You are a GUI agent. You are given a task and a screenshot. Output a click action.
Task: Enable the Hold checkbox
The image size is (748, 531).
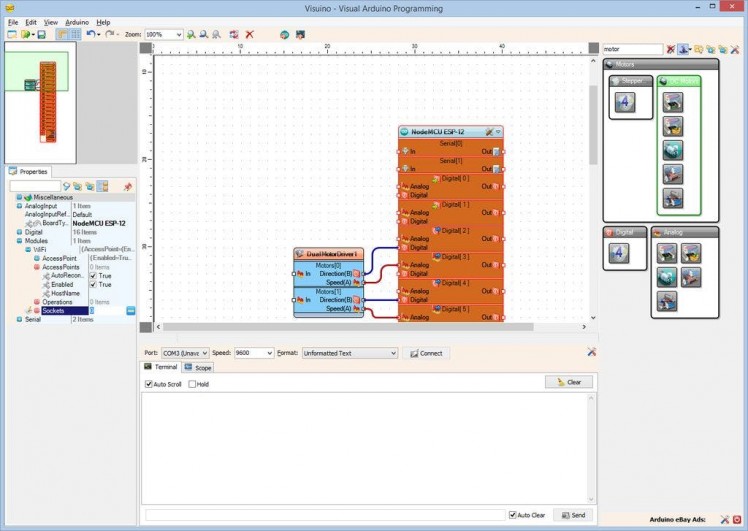pos(193,384)
